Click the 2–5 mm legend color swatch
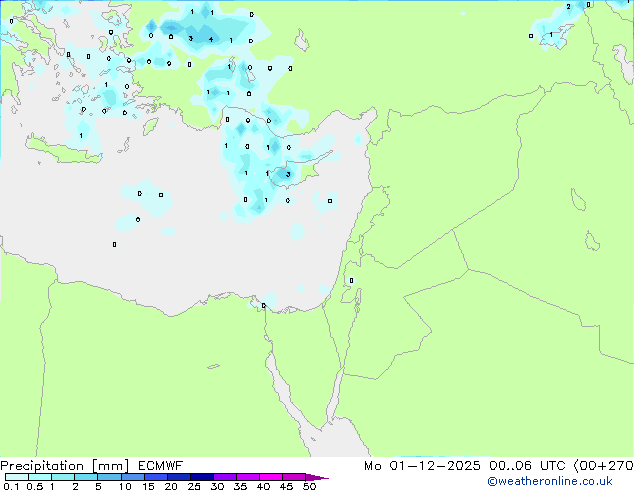634x490 pixels. click(x=86, y=477)
